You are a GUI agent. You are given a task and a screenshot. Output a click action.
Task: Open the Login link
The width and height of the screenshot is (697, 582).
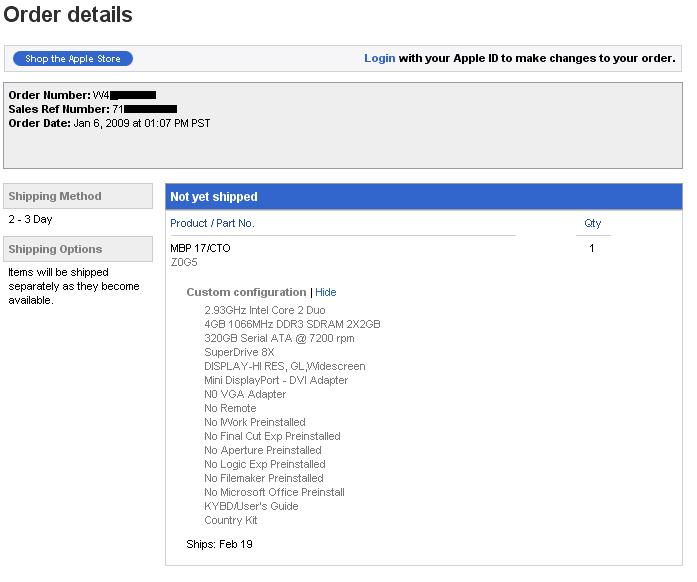coord(379,58)
